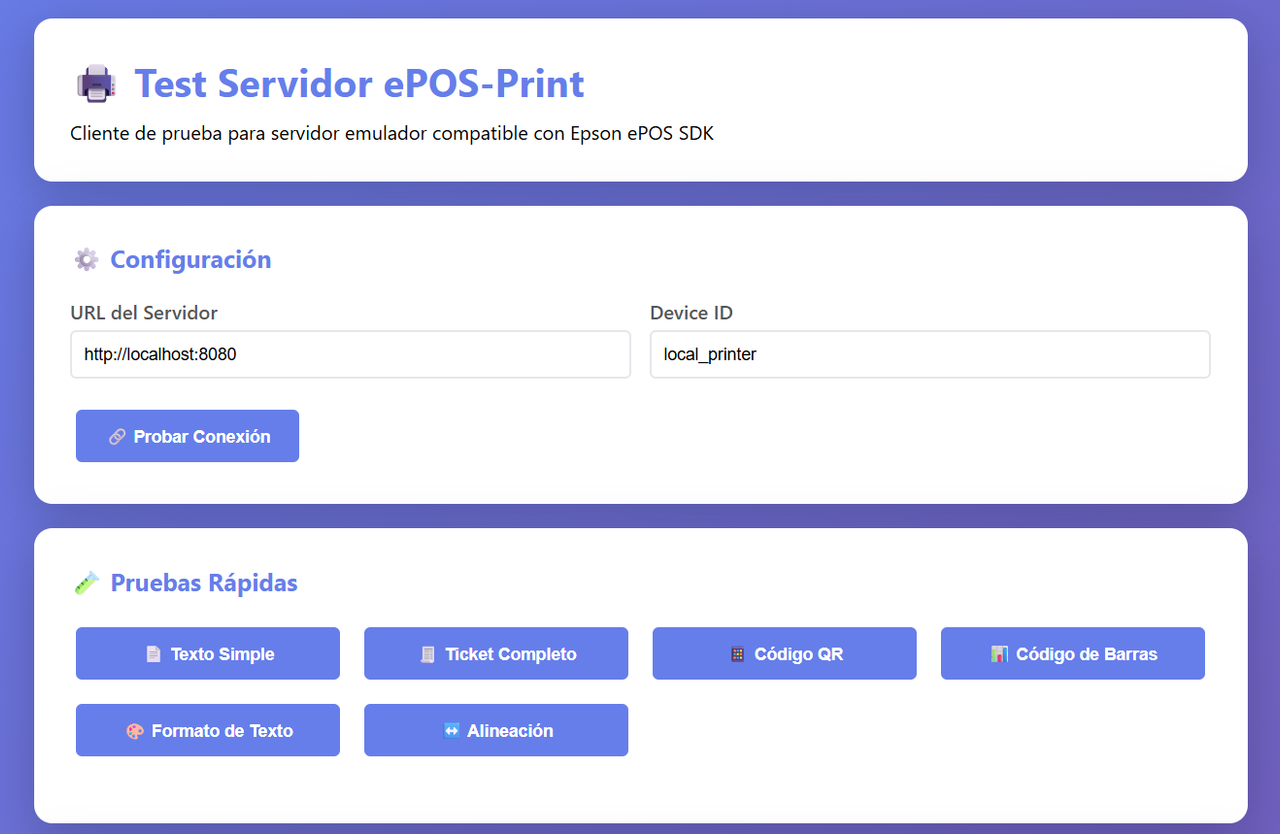Print a Ticket Completo test
The height and width of the screenshot is (834, 1280).
tap(496, 654)
